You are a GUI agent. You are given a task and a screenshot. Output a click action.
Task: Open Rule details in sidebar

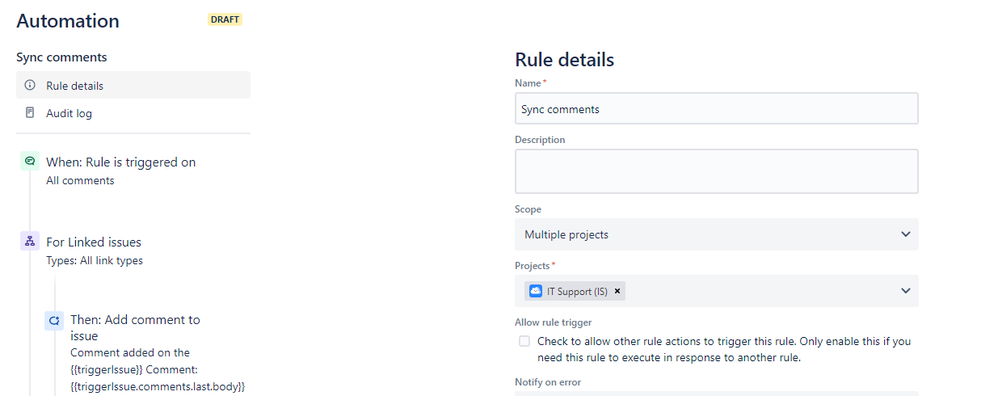coord(133,85)
